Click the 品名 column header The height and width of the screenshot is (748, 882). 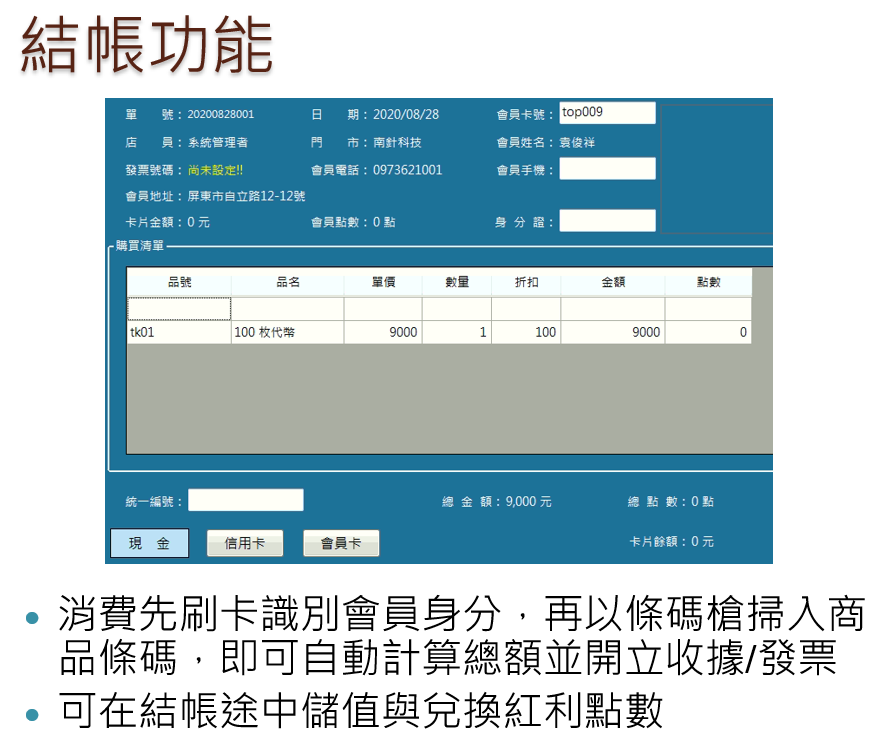tap(288, 283)
